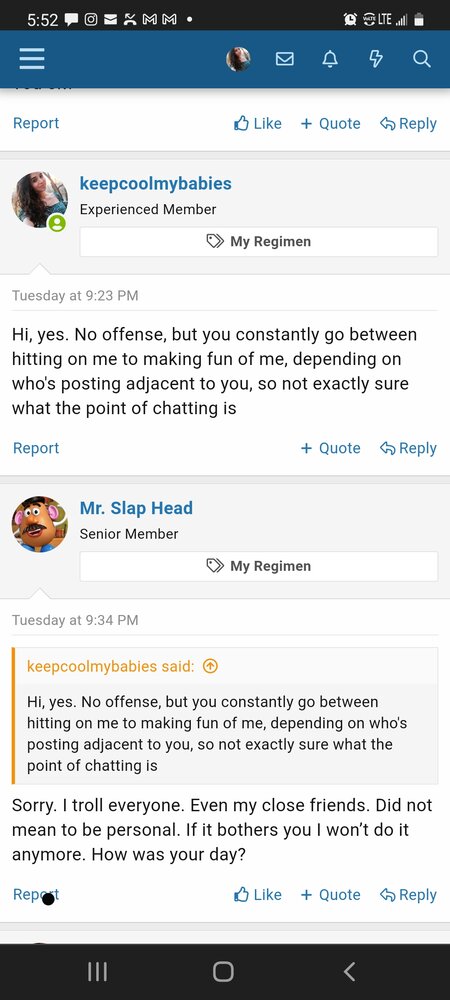Open keepcoolmybabies username profile link

click(156, 184)
